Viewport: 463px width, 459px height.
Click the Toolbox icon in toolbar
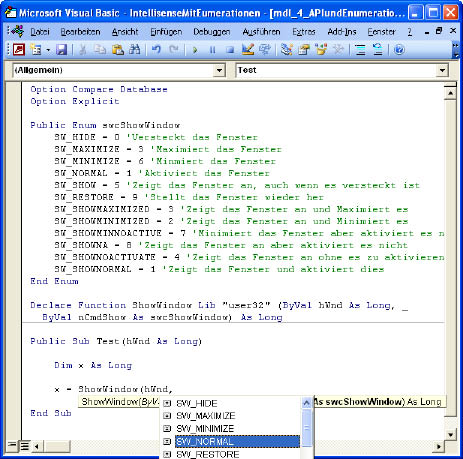[x=338, y=50]
